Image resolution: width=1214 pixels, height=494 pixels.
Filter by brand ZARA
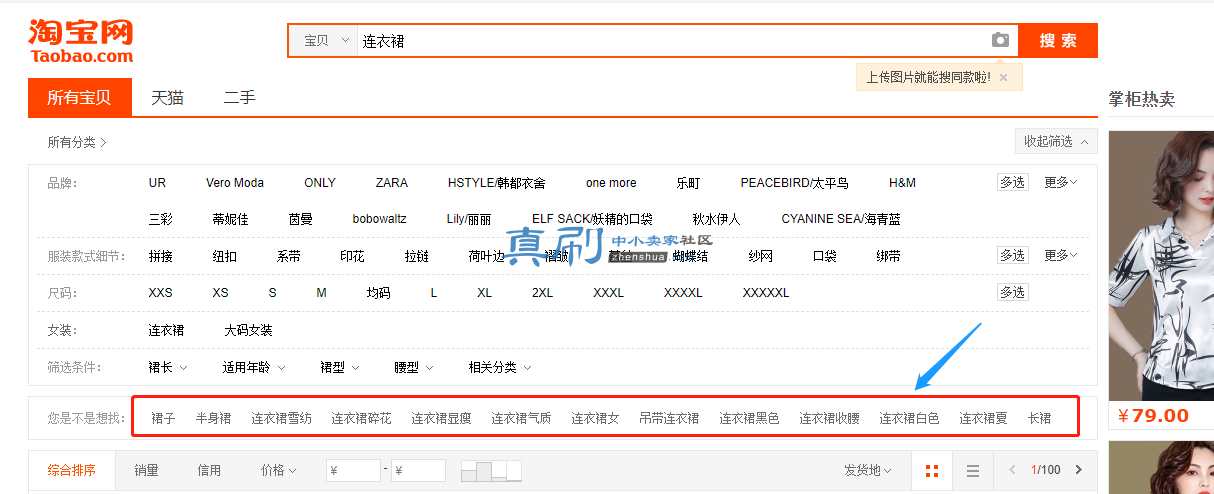pyautogui.click(x=392, y=183)
